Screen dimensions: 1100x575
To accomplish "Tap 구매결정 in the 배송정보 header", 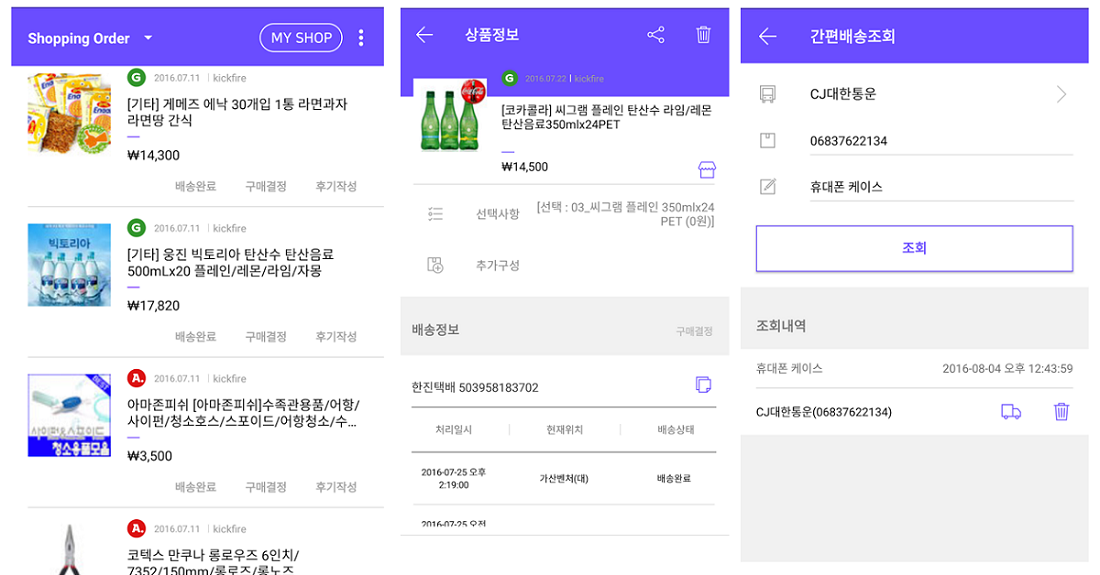I will coord(694,331).
